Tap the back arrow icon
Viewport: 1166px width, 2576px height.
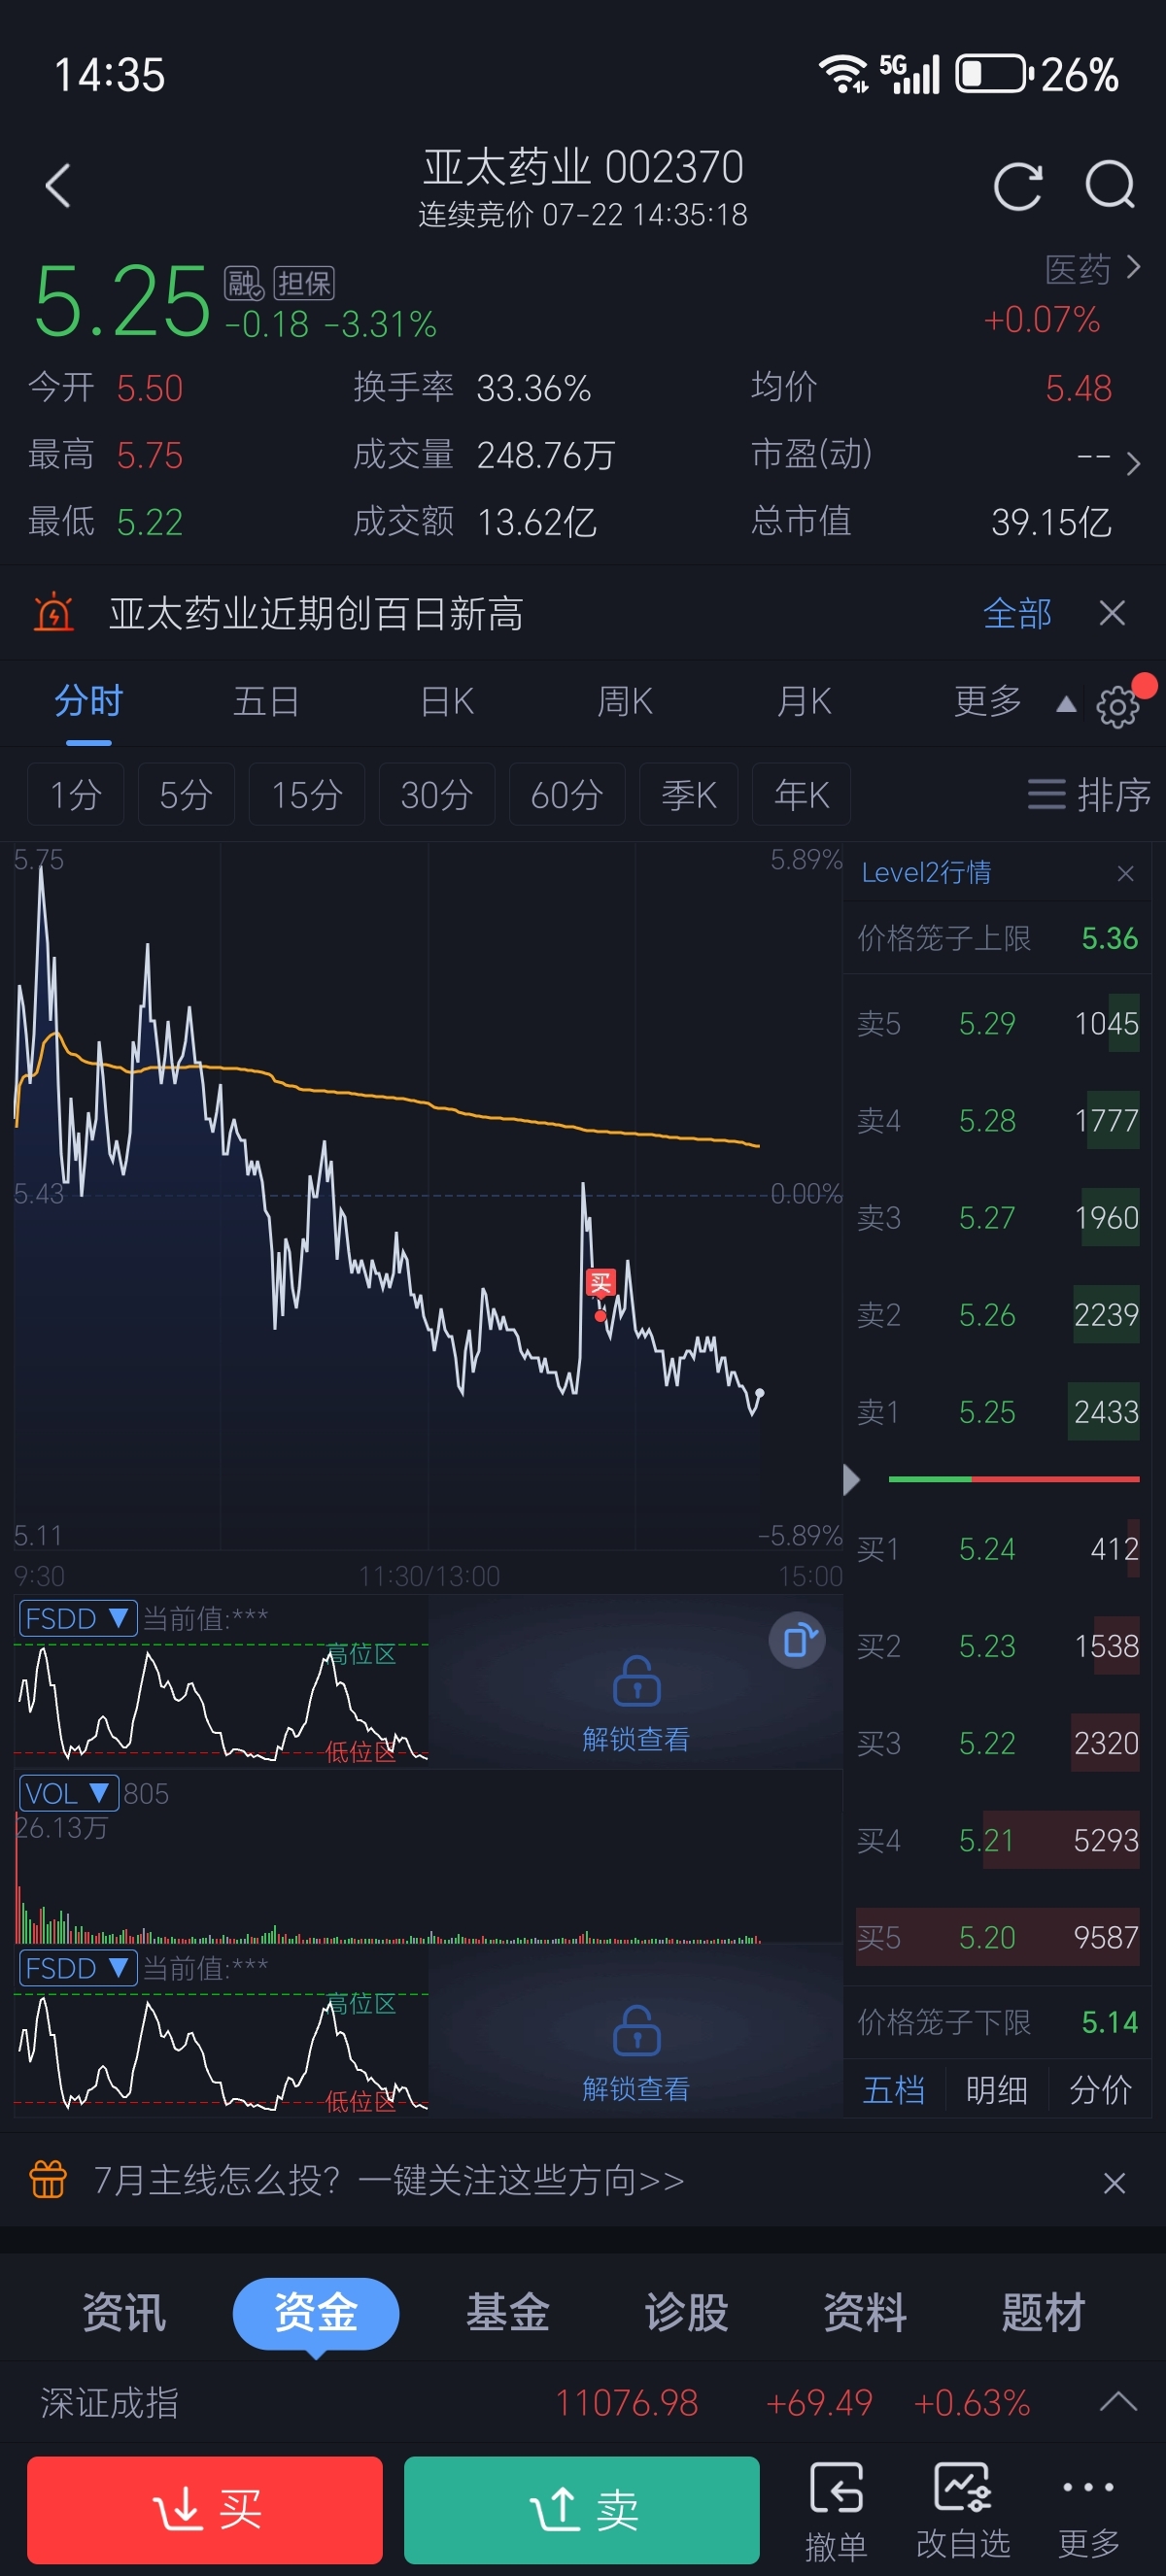(58, 186)
